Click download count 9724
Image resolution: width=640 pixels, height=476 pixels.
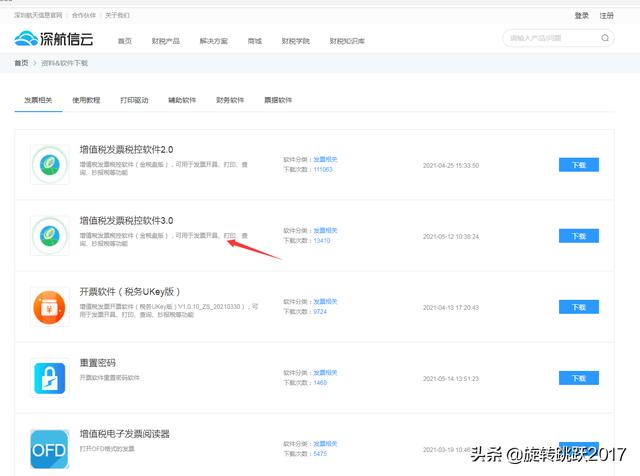tap(320, 311)
